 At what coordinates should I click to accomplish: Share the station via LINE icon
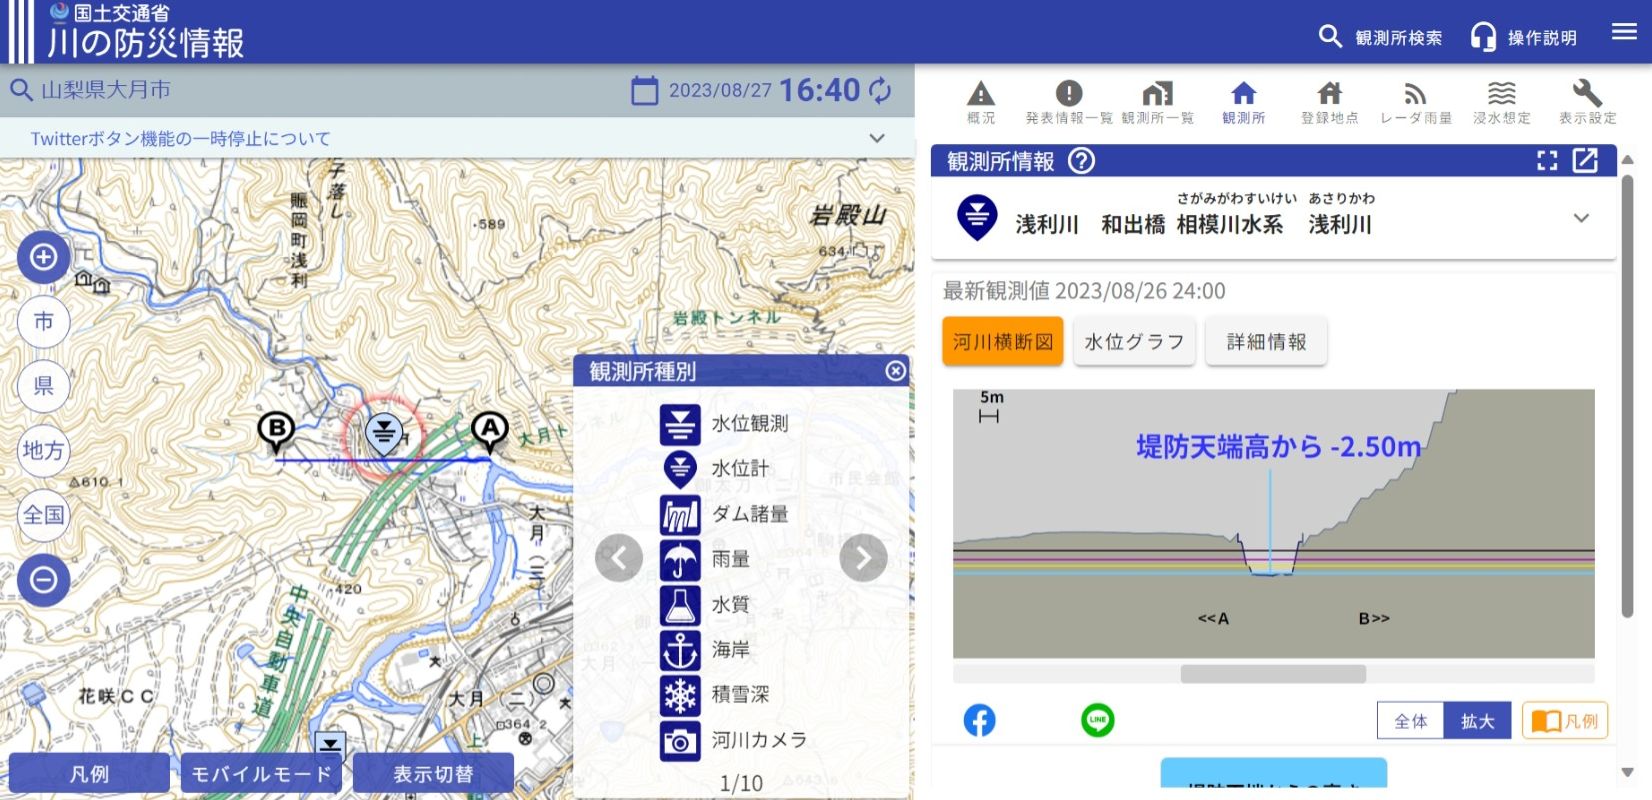(x=1097, y=720)
